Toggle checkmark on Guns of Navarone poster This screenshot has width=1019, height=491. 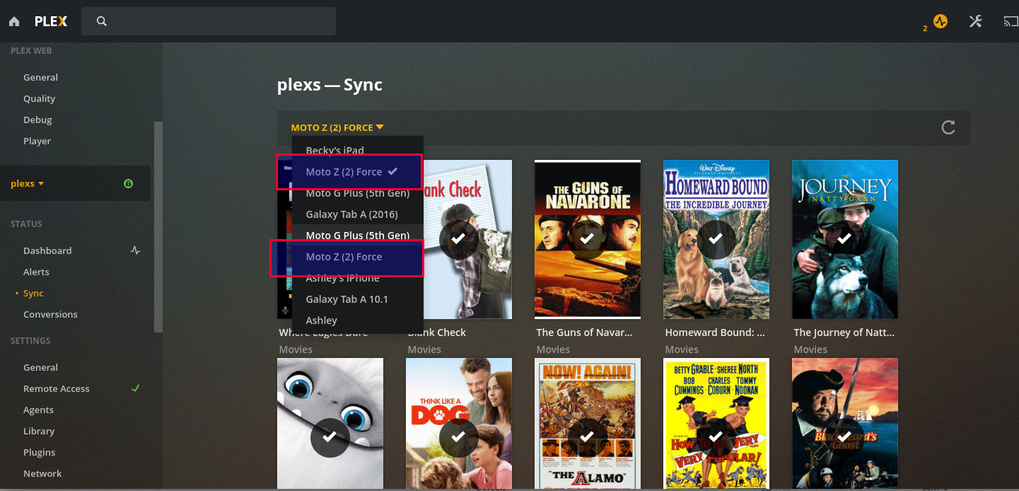point(587,239)
